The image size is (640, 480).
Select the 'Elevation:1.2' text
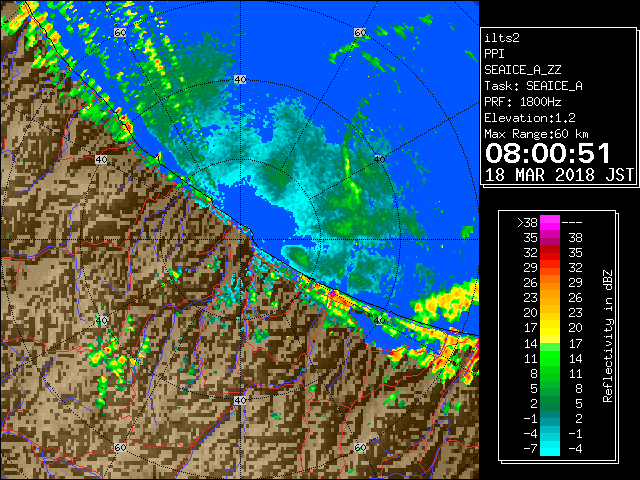529,118
